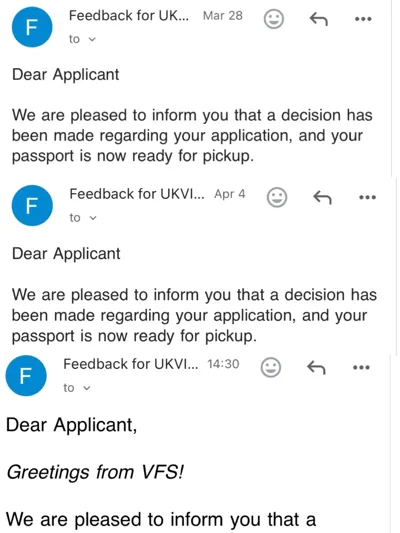Screen dimensions: 400x533
Task: Expand recipients of Apr 4 email
Action: click(x=83, y=218)
